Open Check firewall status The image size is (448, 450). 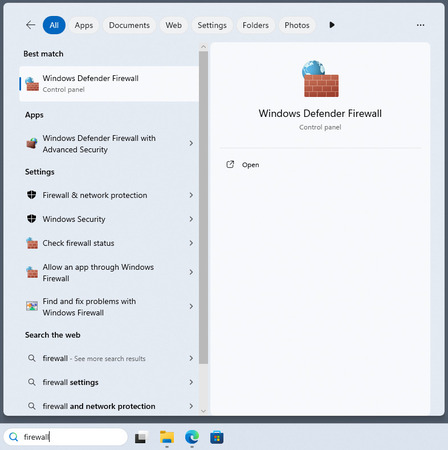[109, 243]
